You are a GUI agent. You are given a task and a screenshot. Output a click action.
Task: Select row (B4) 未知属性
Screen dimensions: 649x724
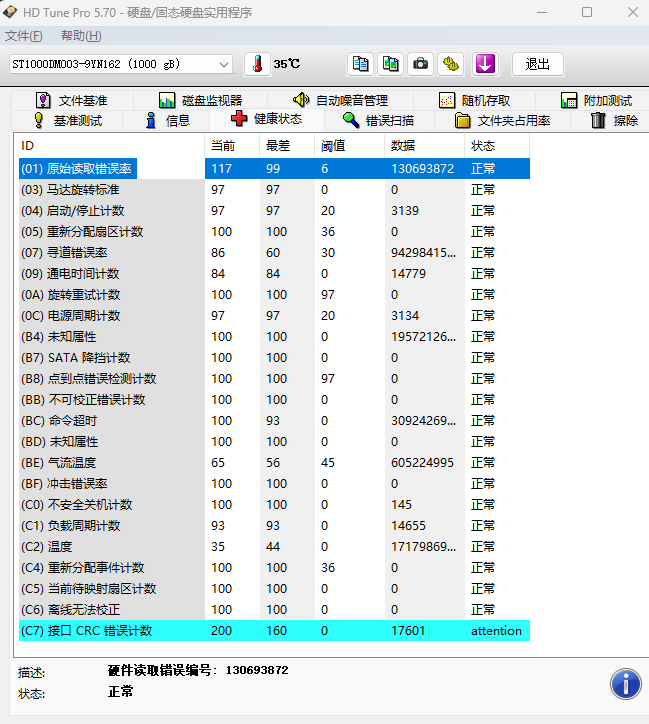(274, 337)
